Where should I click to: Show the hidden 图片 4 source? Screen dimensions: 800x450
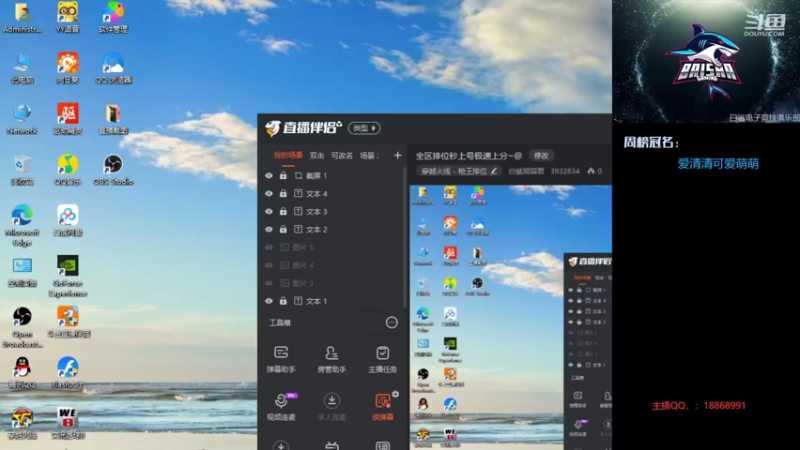269,265
